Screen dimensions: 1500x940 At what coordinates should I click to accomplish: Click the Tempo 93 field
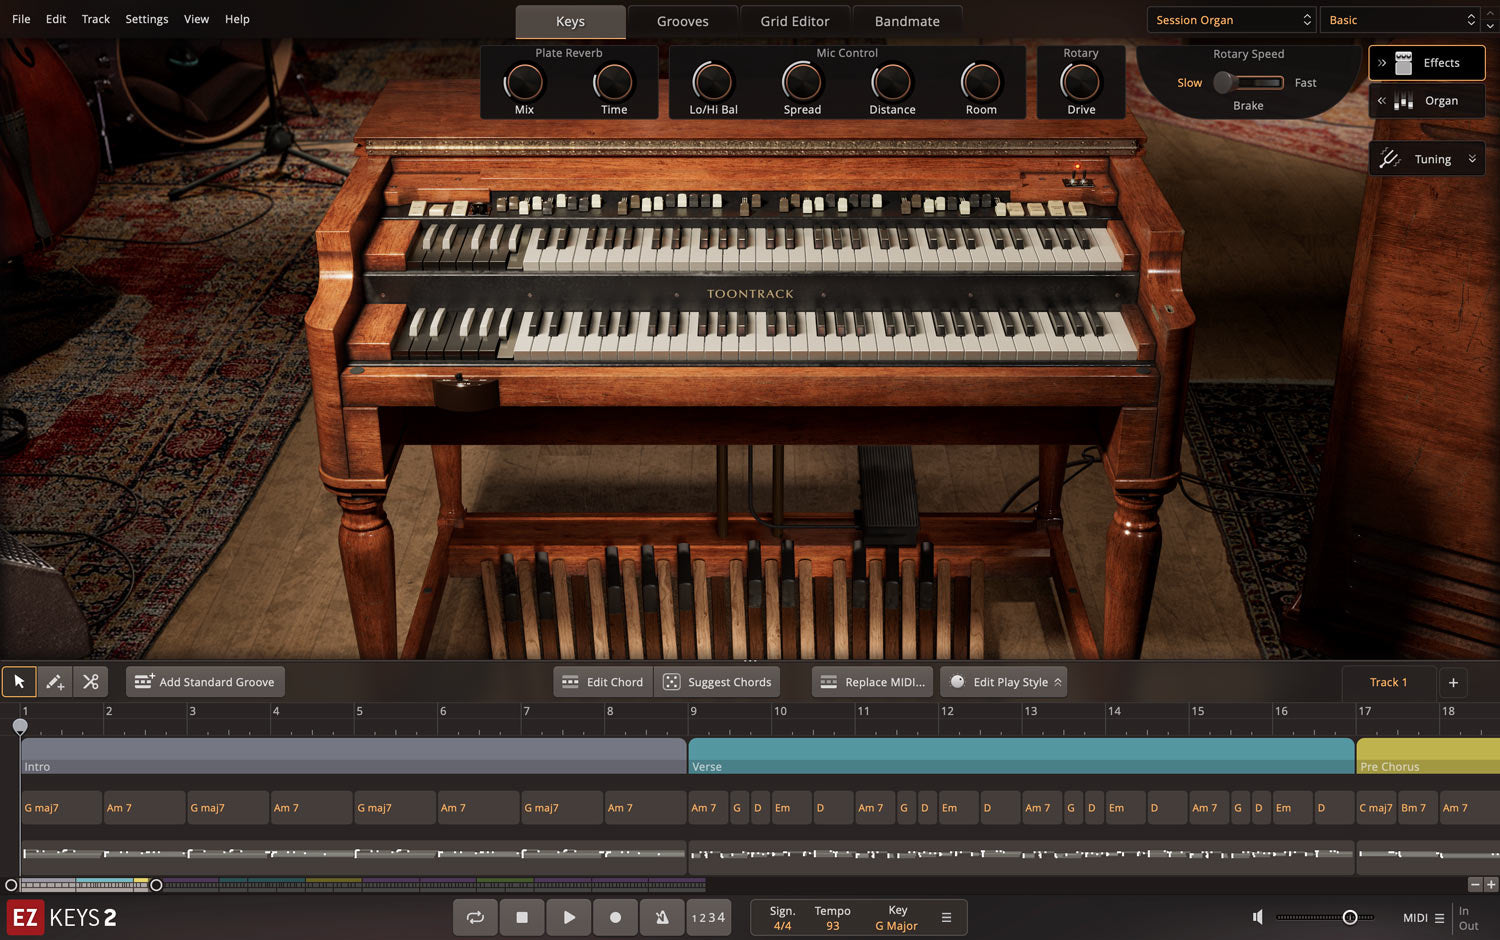(832, 918)
